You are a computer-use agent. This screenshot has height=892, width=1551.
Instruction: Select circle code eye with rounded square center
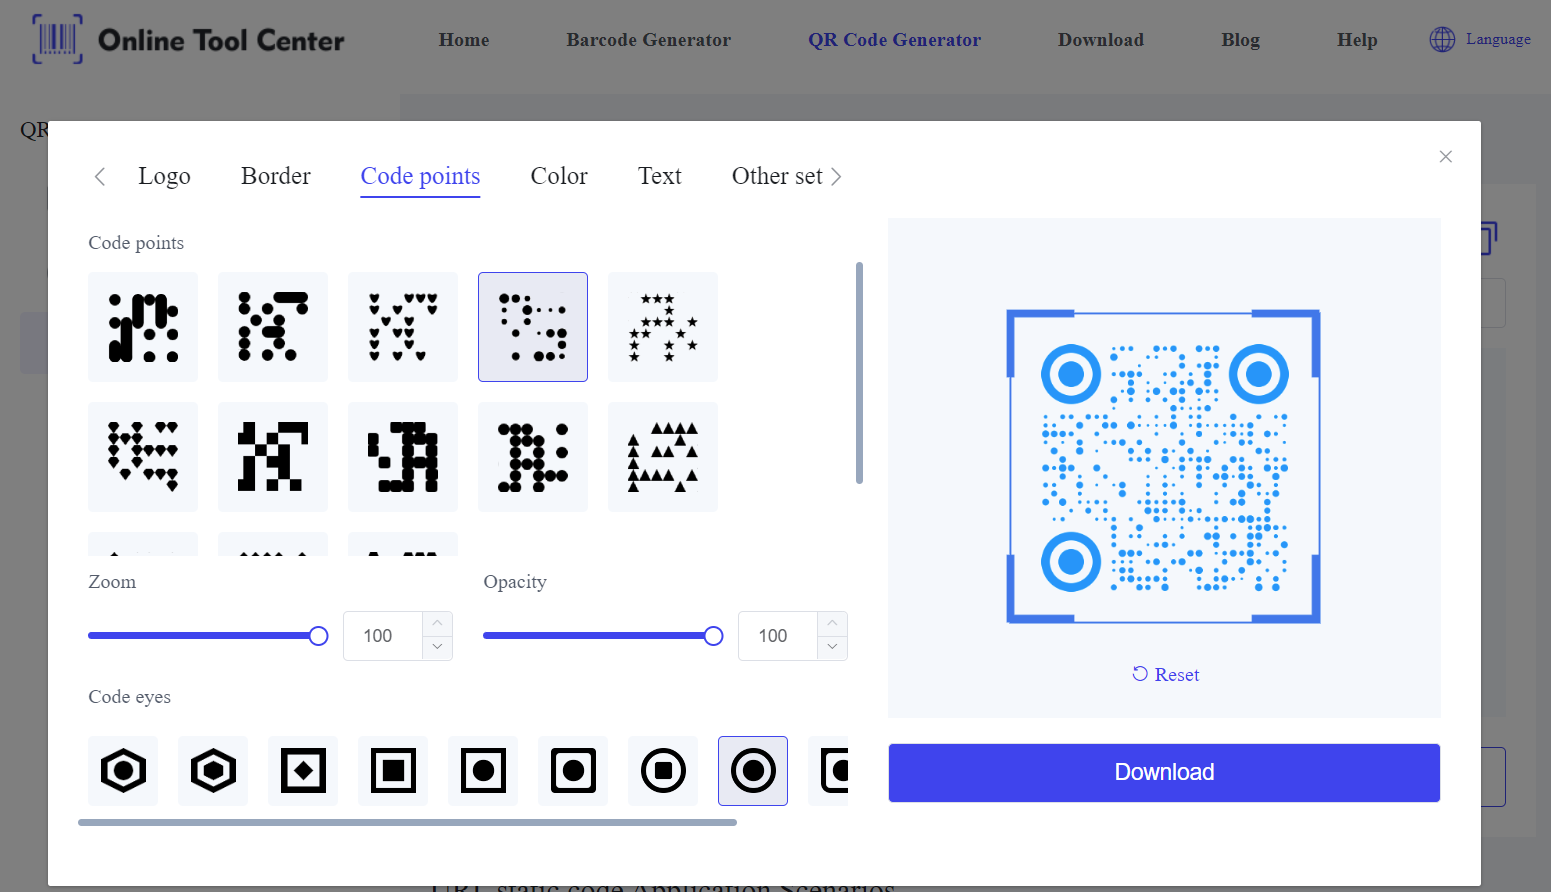pos(663,771)
